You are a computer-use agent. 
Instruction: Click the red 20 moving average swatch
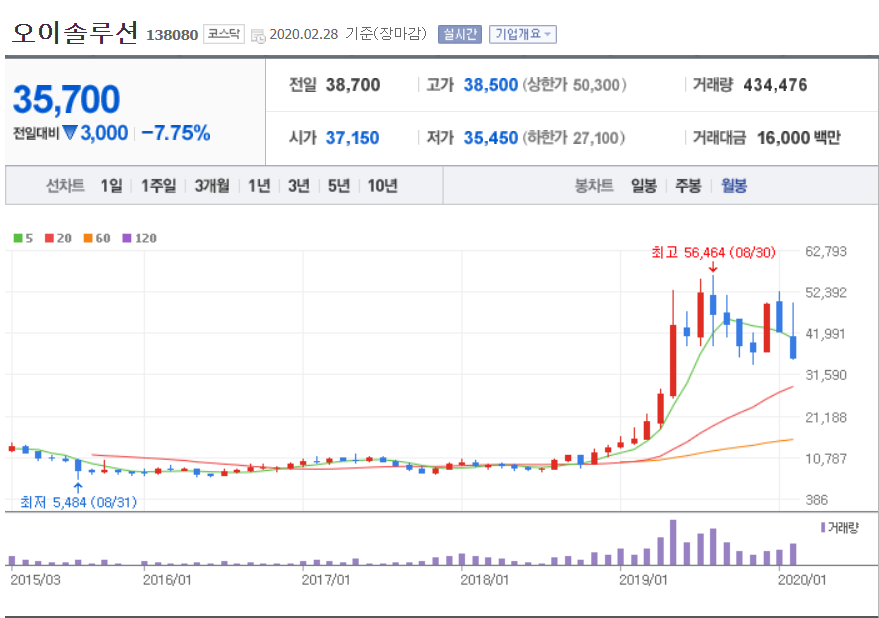coord(49,238)
